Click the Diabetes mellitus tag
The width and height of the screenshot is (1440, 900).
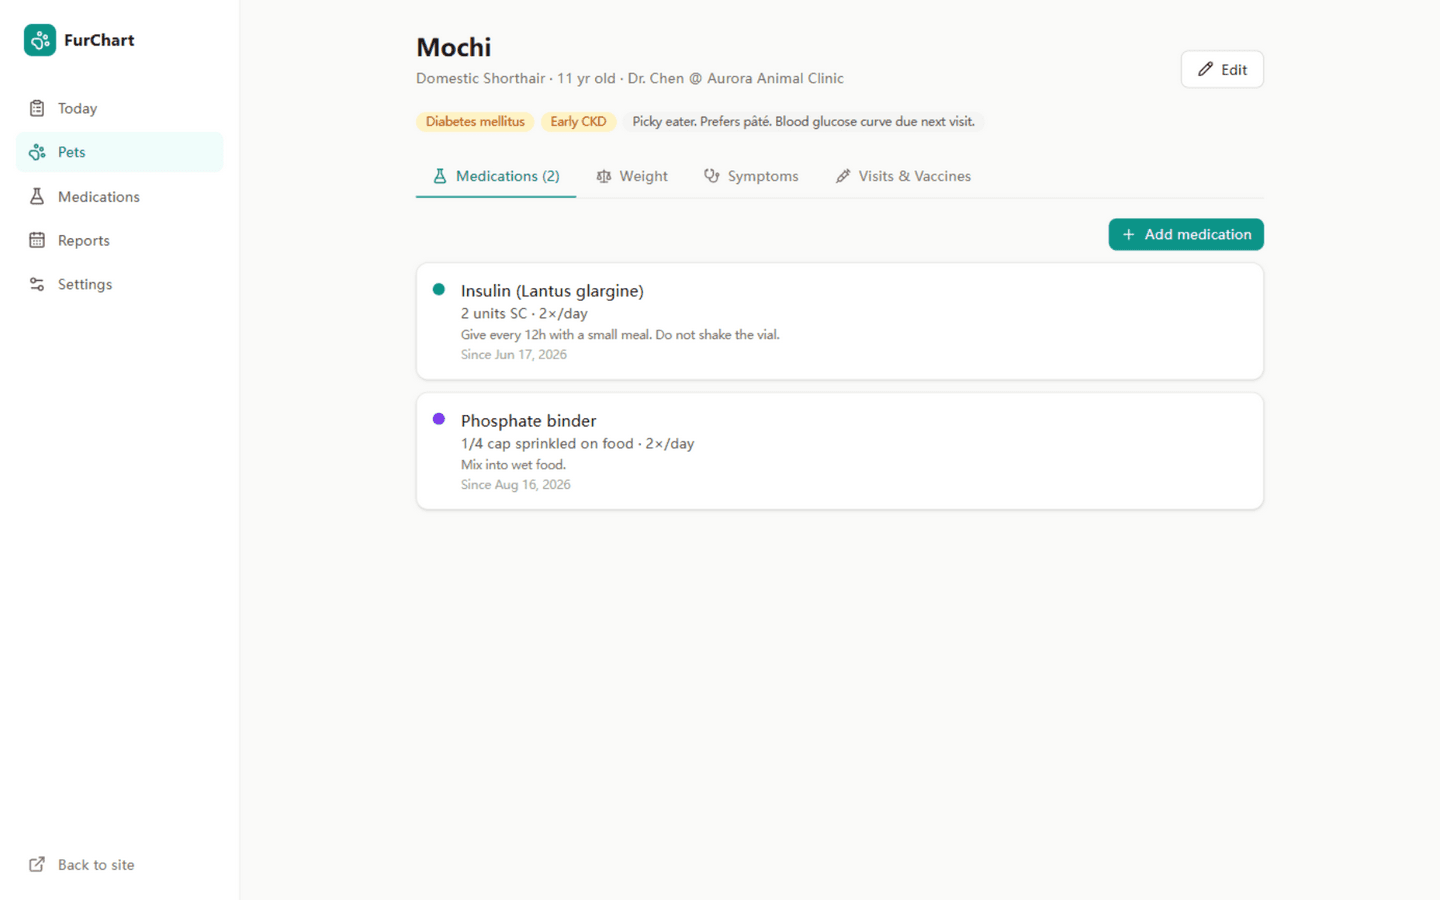tap(475, 121)
